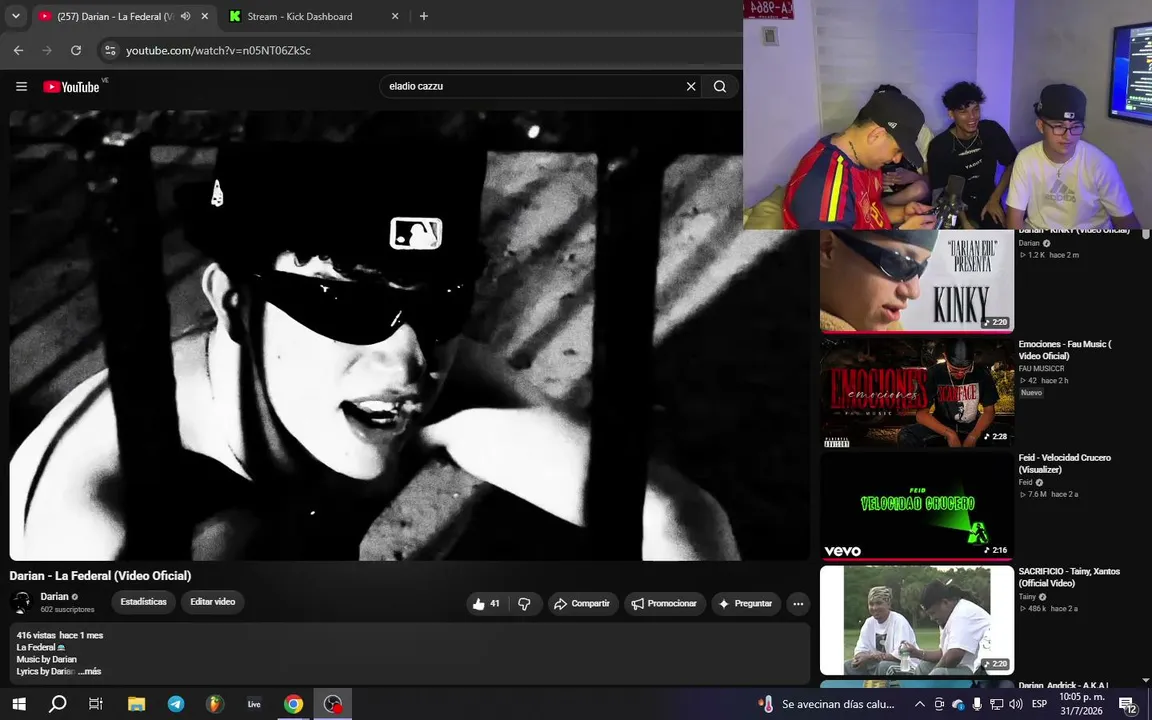The height and width of the screenshot is (720, 1152).
Task: Open 'Feid - Velocidad Crucero' title link
Action: click(x=1065, y=464)
